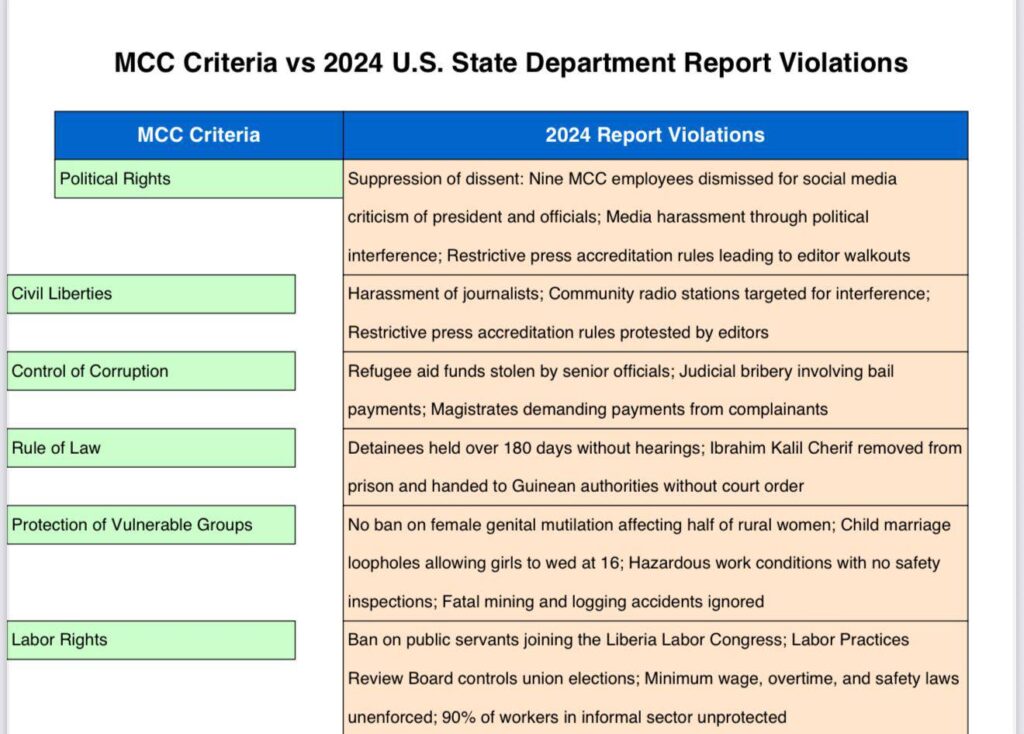
Task: Click the 'Labor Rights' criteria cell
Action: coord(150,640)
